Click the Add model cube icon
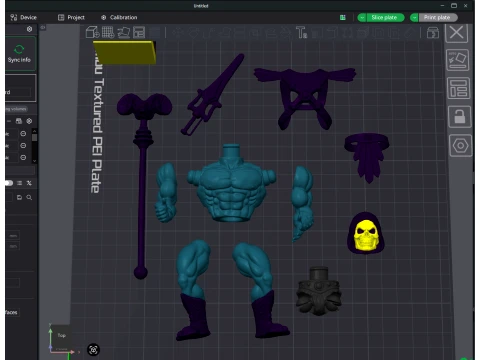This screenshot has height=360, width=480. tap(92, 32)
